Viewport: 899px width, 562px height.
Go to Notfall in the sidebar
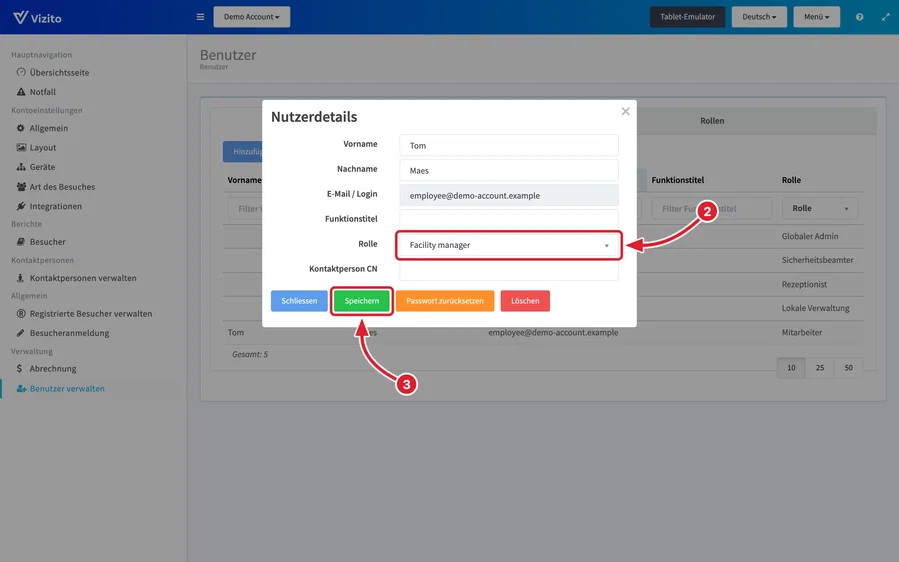coord(42,92)
